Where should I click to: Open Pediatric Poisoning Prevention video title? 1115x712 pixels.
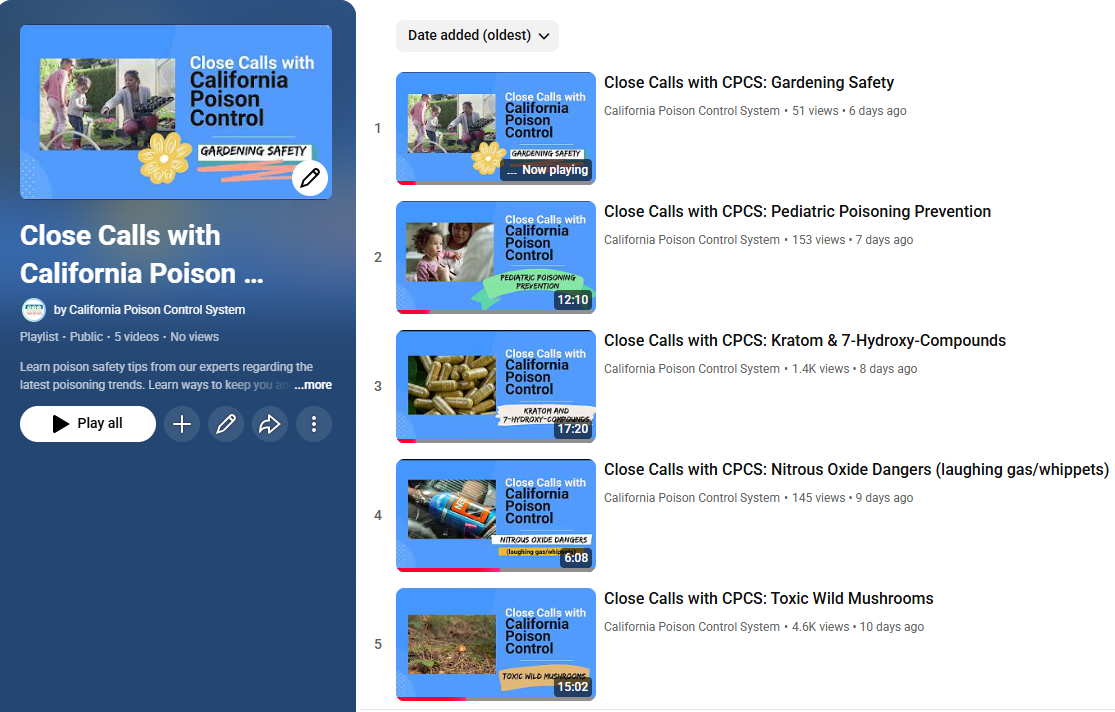tap(797, 211)
